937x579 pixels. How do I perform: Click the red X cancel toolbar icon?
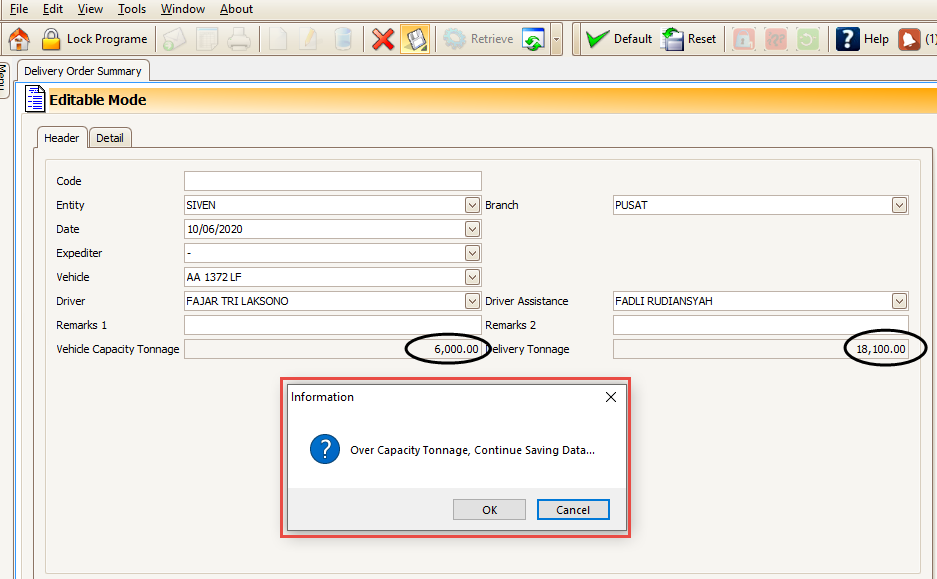click(382, 39)
